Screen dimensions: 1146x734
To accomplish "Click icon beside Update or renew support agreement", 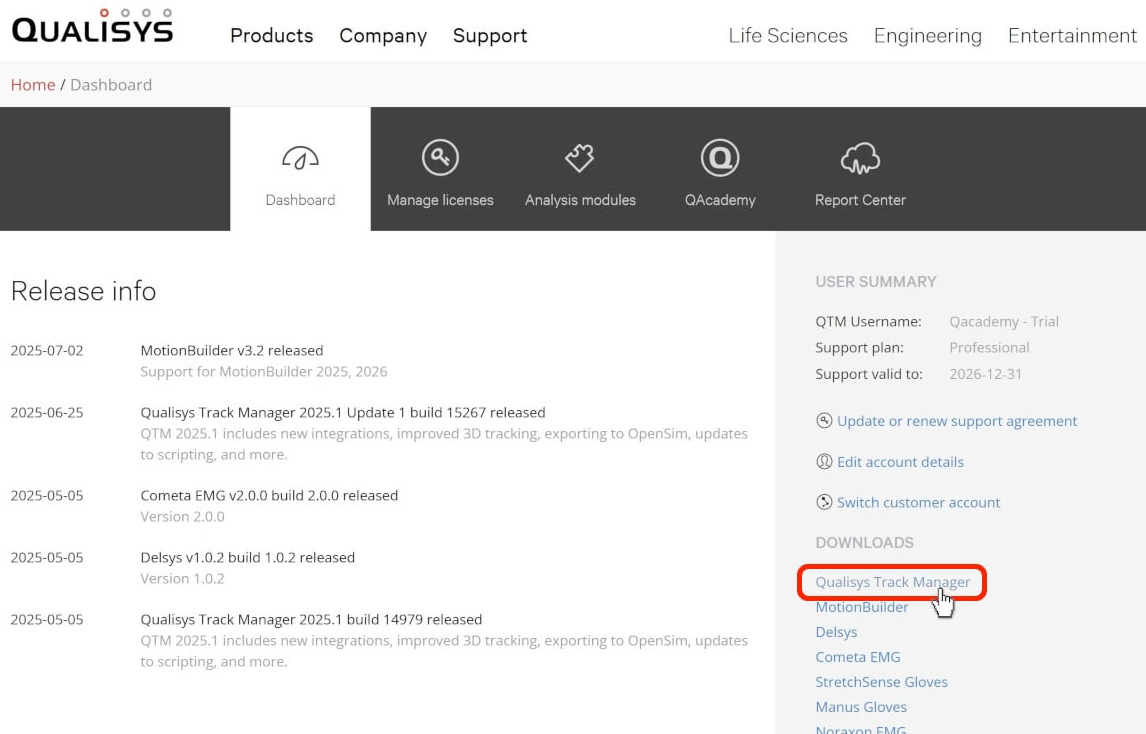I will coord(824,421).
